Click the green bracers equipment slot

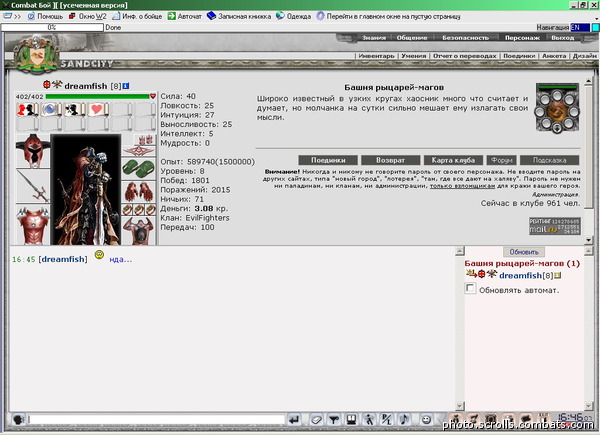(139, 169)
